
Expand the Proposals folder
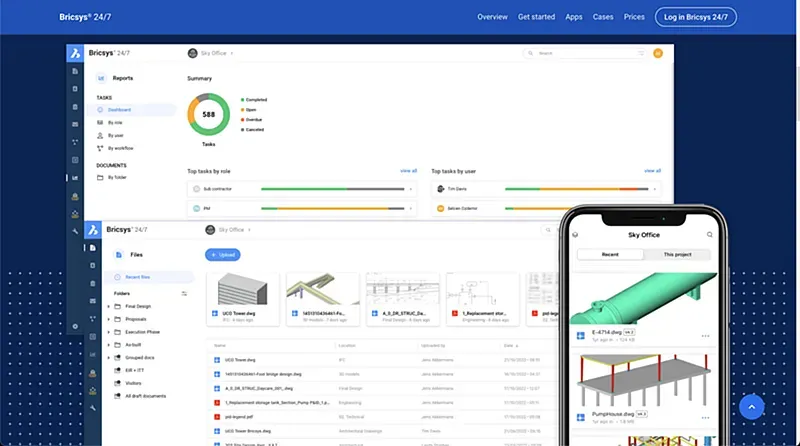[x=108, y=319]
